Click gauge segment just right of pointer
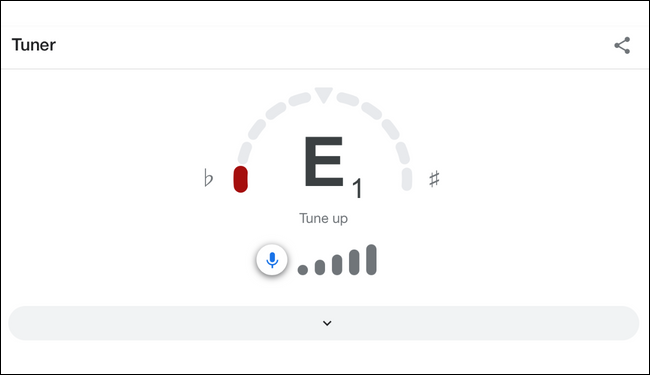This screenshot has width=650, height=375. click(347, 99)
